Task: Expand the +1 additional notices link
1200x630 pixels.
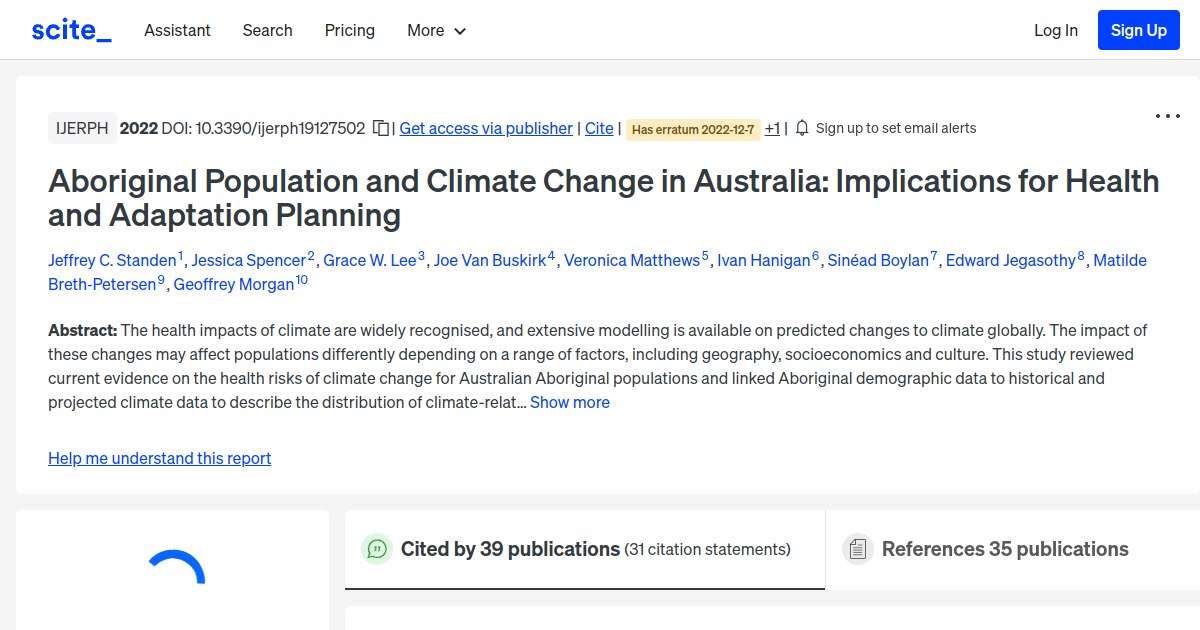Action: coord(771,128)
